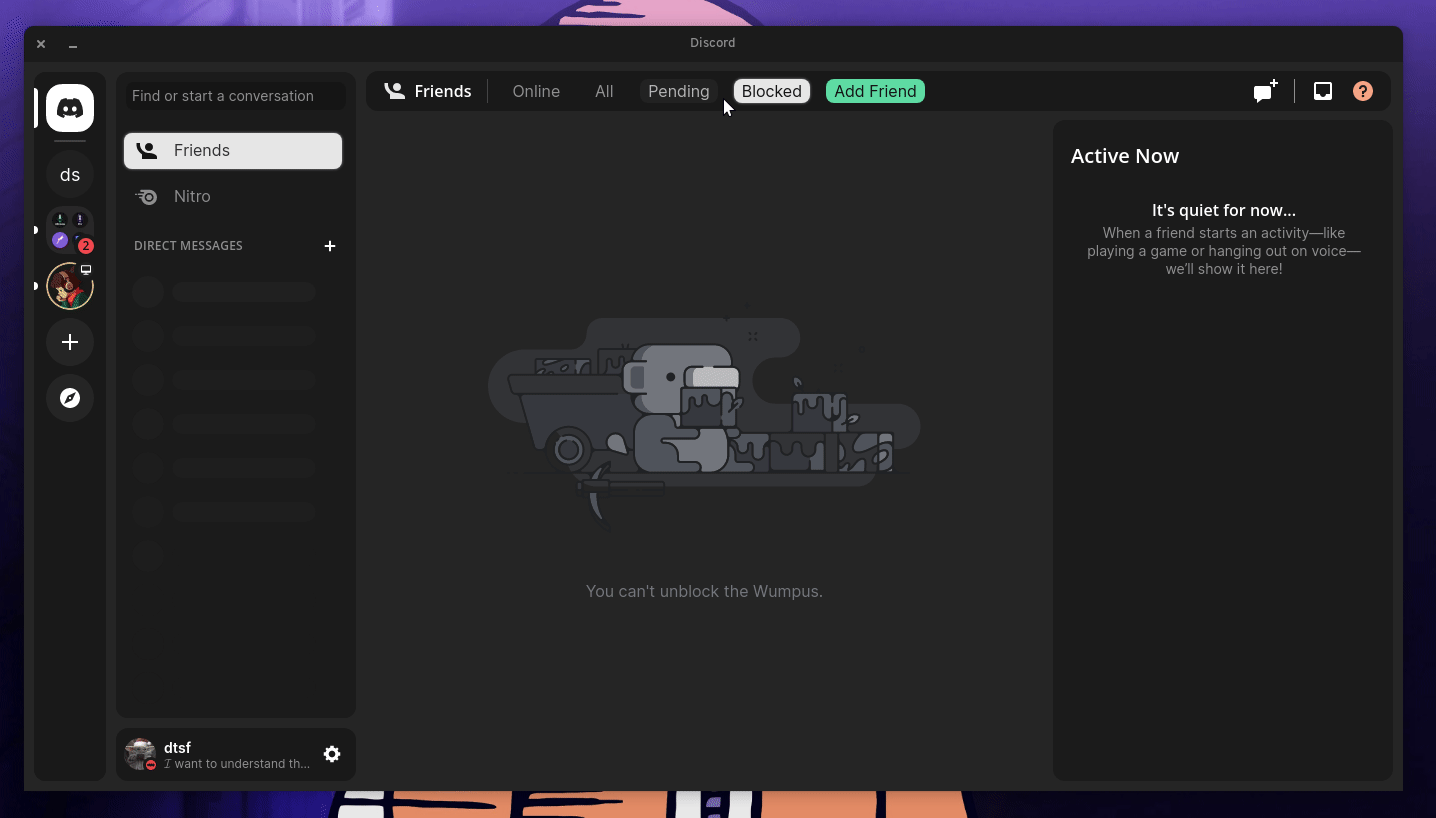Open the inbox icon
Image resolution: width=1436 pixels, height=818 pixels.
point(1323,91)
